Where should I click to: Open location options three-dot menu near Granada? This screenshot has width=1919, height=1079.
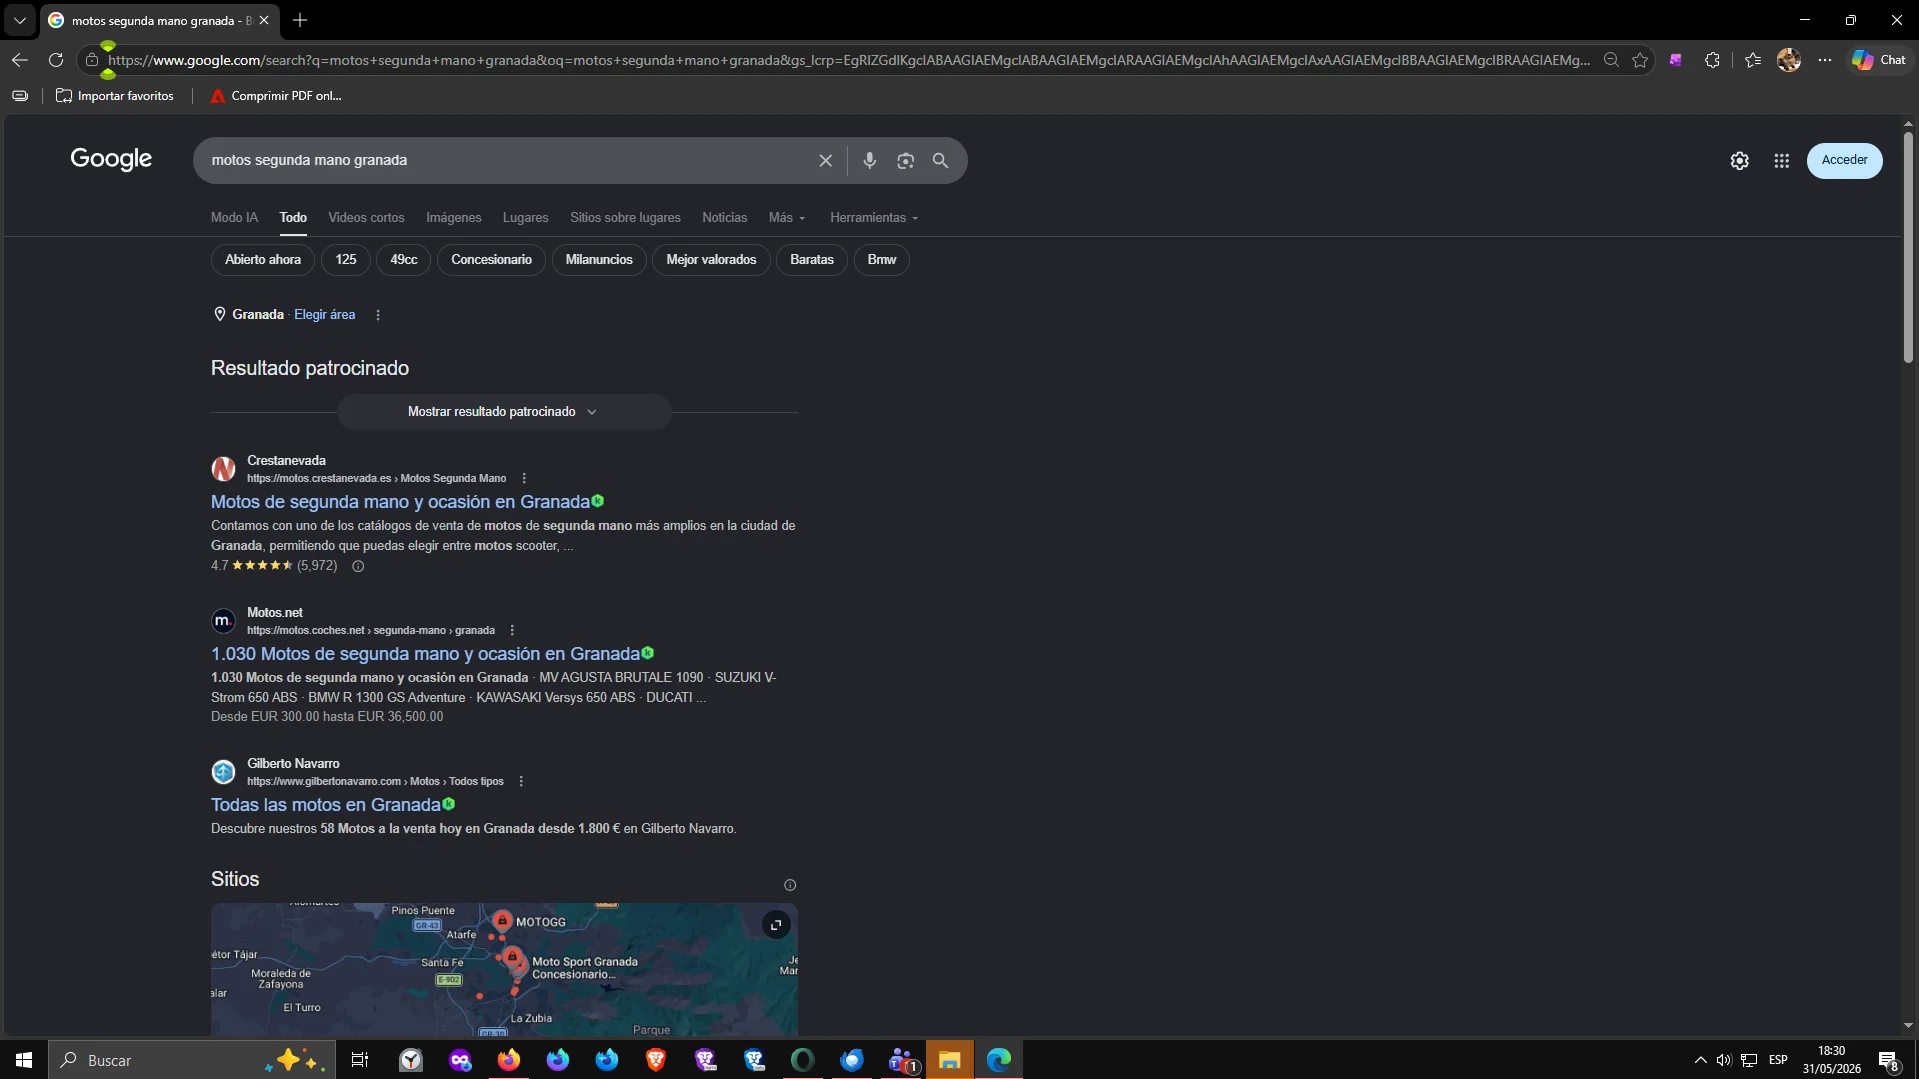coord(378,315)
